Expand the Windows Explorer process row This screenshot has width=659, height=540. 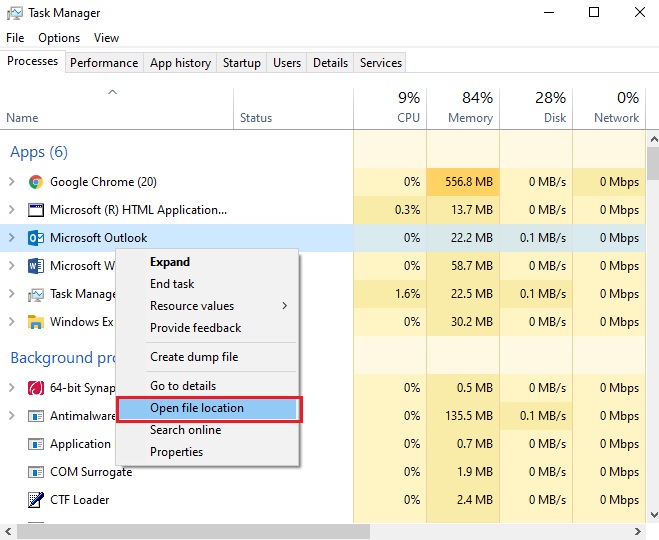tap(12, 321)
